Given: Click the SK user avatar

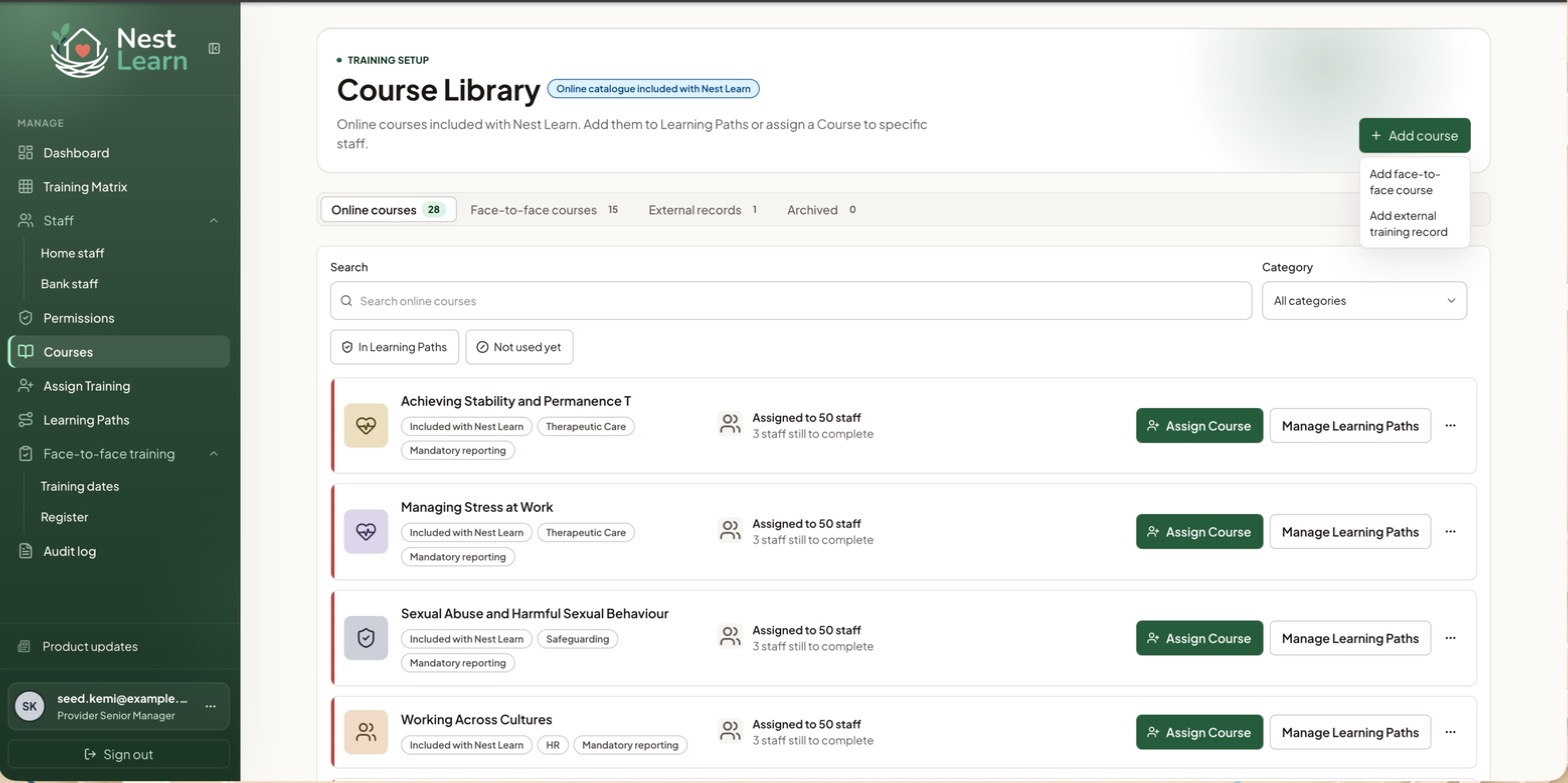Looking at the screenshot, I should tap(30, 706).
